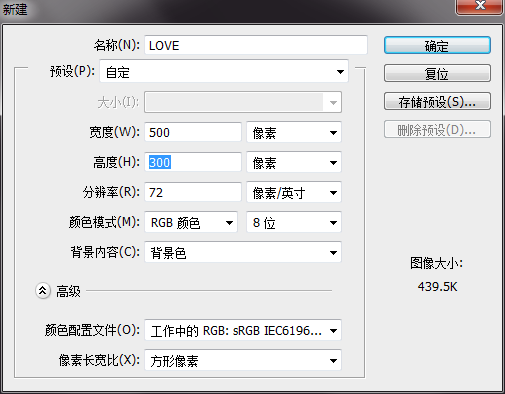Click the disabled 删除预设(D)... button
505x394 pixels.
point(437,129)
